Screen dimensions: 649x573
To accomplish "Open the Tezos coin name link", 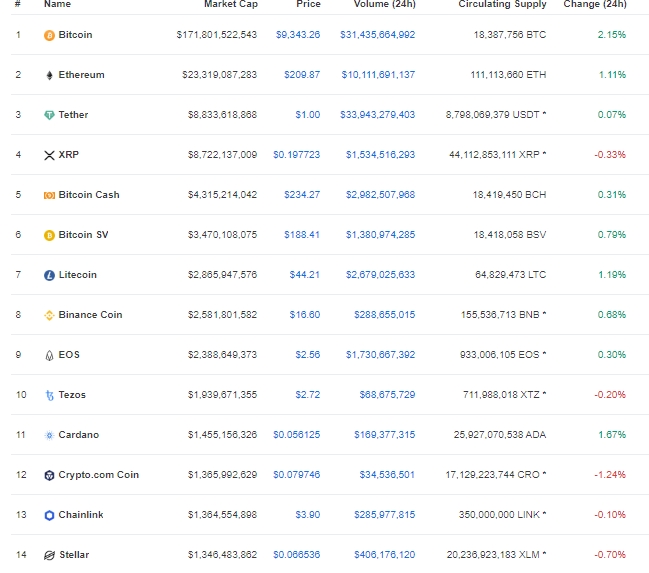I will (72, 395).
